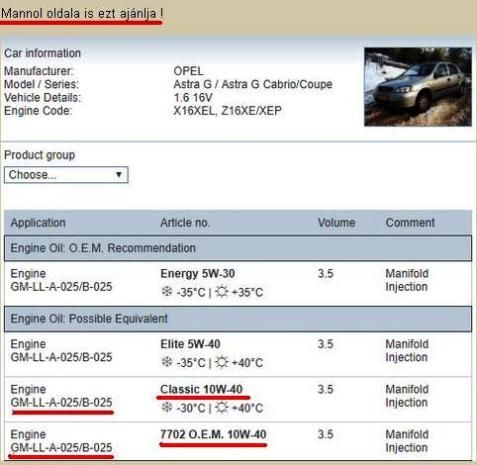Click volume 3.5 in the Energy 5W-30 row

[x=325, y=274]
